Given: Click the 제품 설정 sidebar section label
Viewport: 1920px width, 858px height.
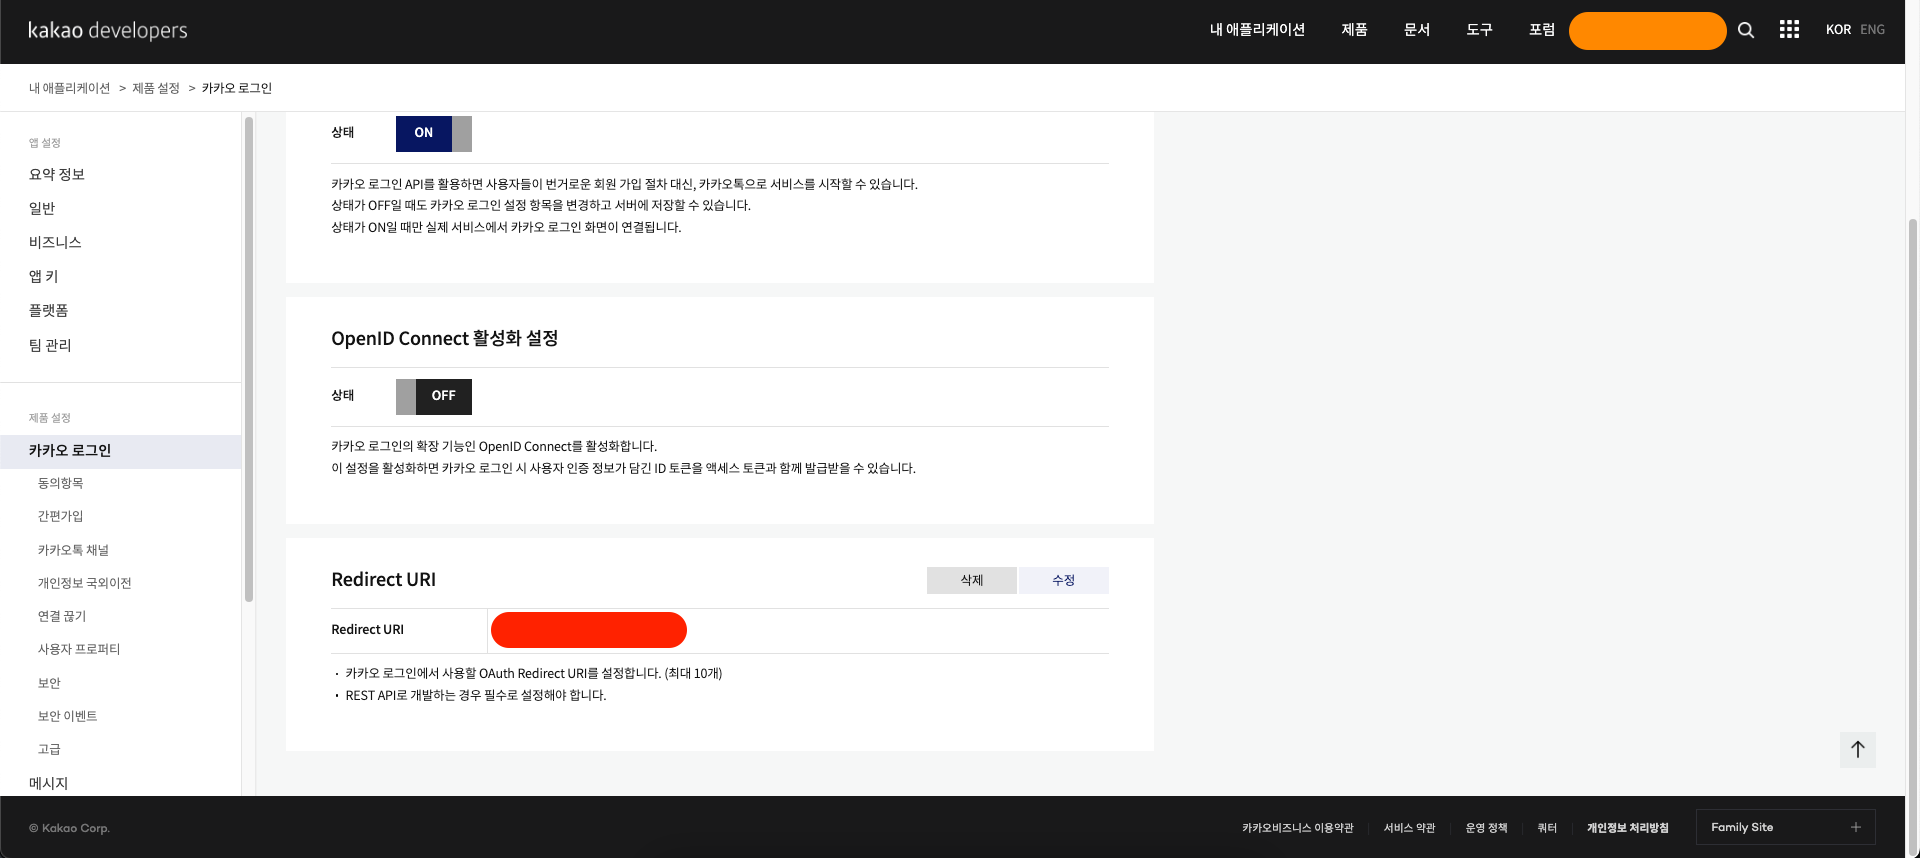Looking at the screenshot, I should tap(49, 418).
